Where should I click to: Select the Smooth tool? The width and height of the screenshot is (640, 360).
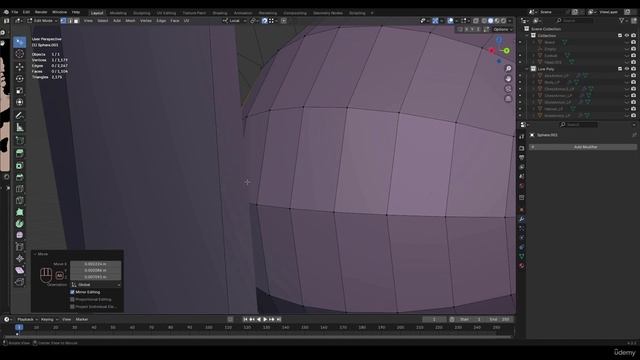pos(19,235)
